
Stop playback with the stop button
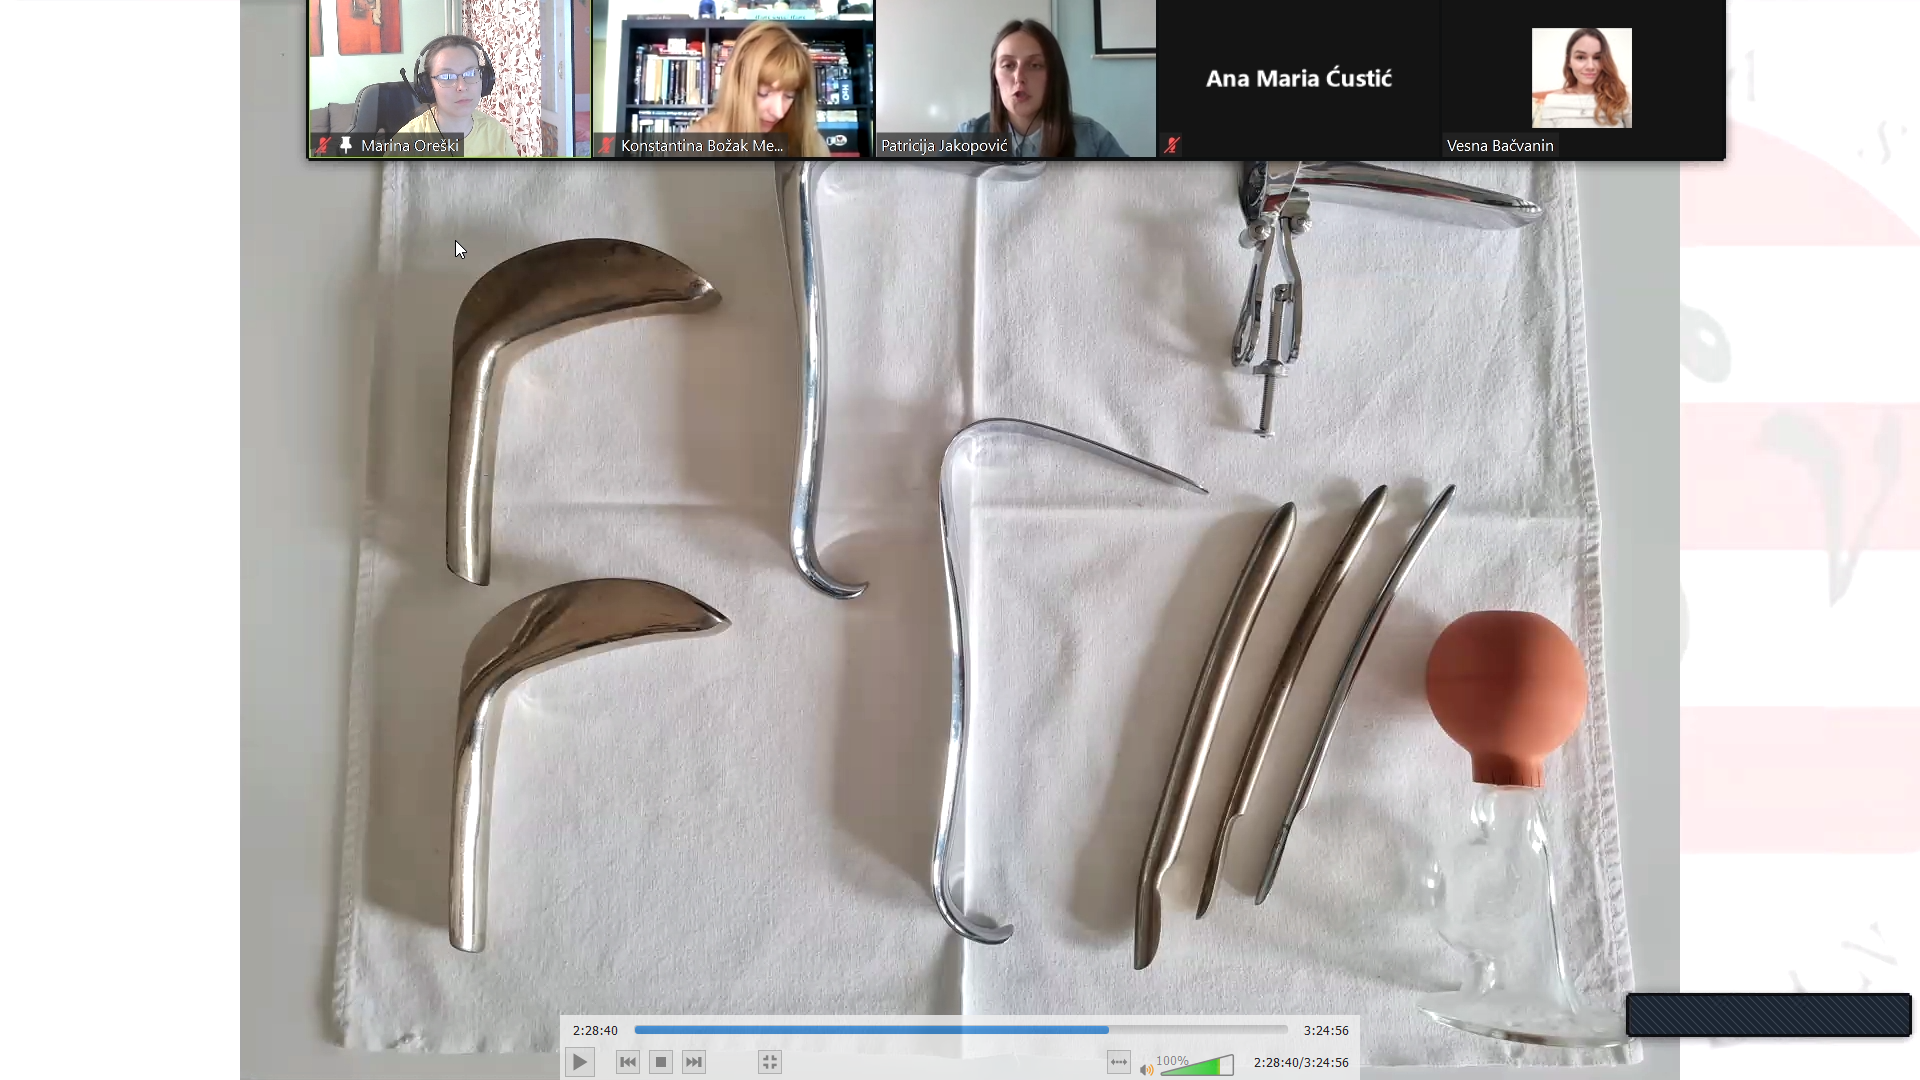661,1062
